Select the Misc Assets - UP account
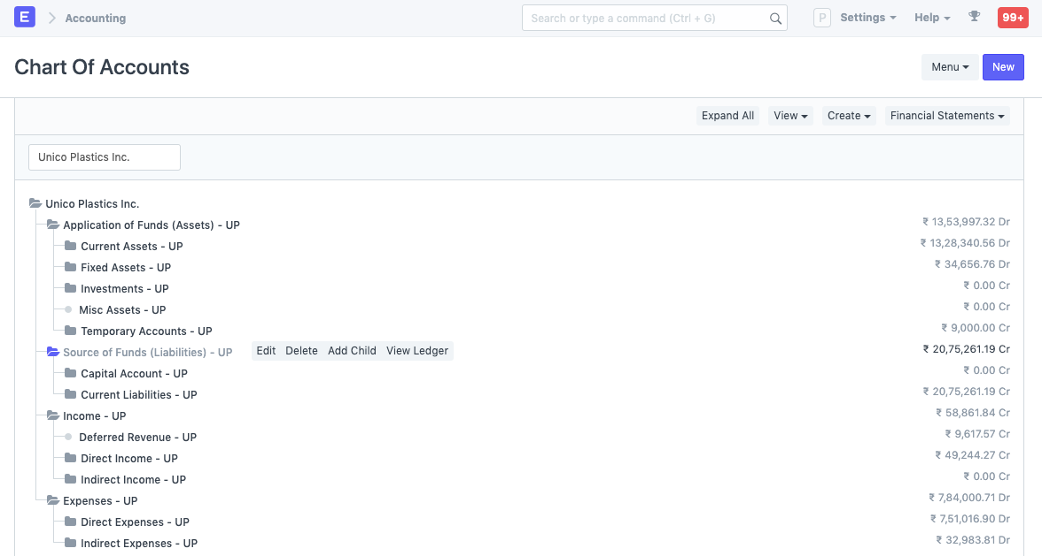1043x556 pixels. [x=122, y=310]
